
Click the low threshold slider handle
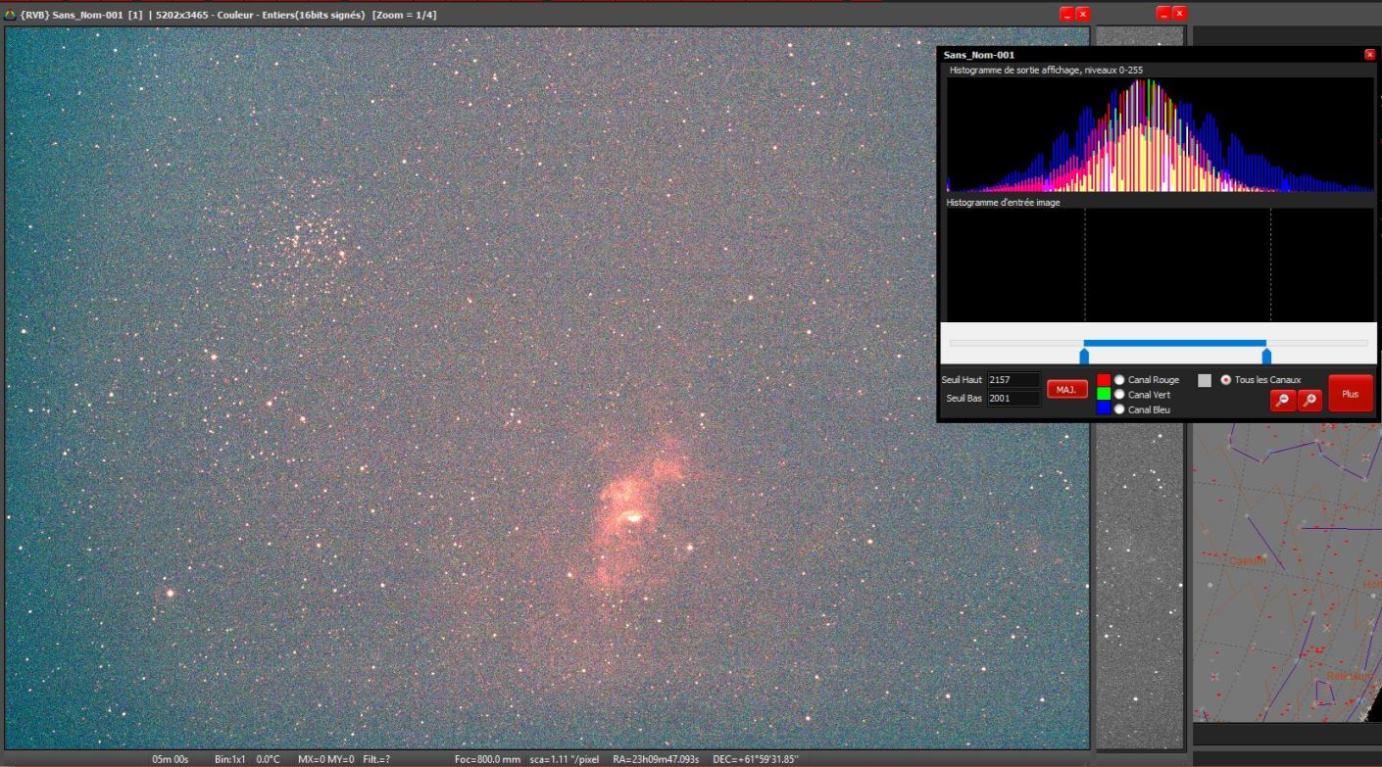(x=1084, y=355)
